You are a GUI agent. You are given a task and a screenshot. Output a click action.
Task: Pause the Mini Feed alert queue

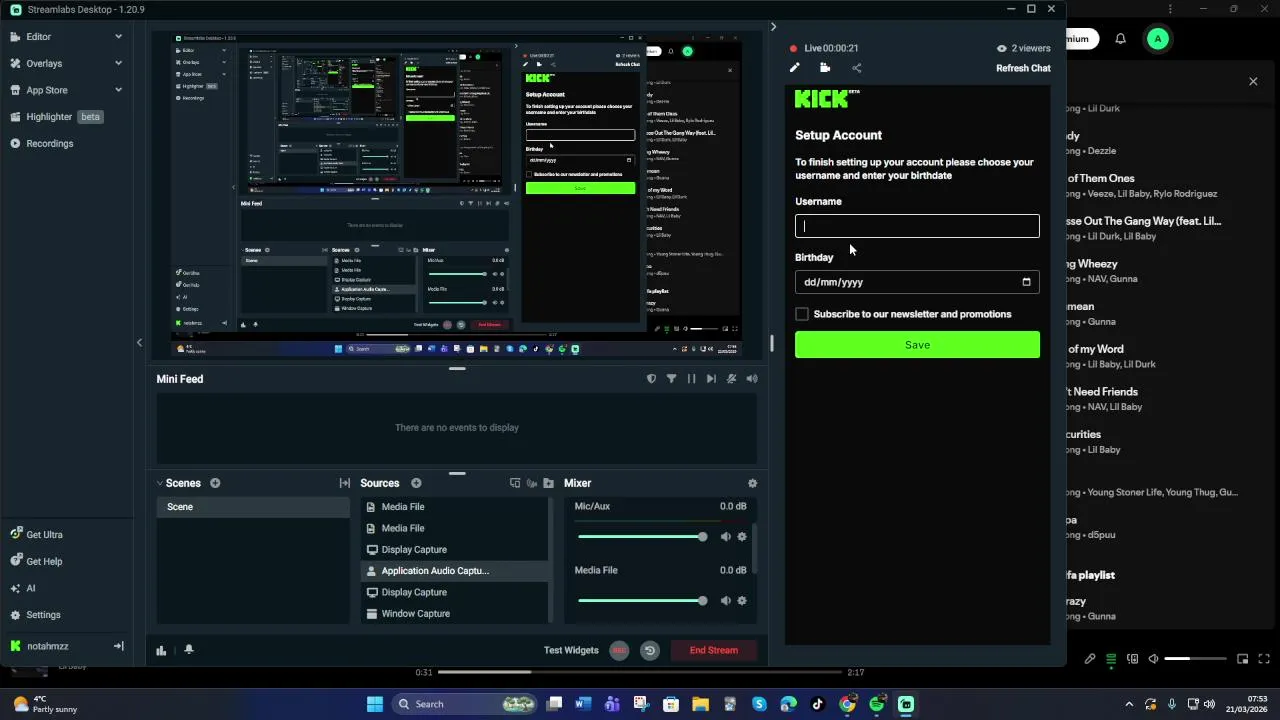point(691,379)
